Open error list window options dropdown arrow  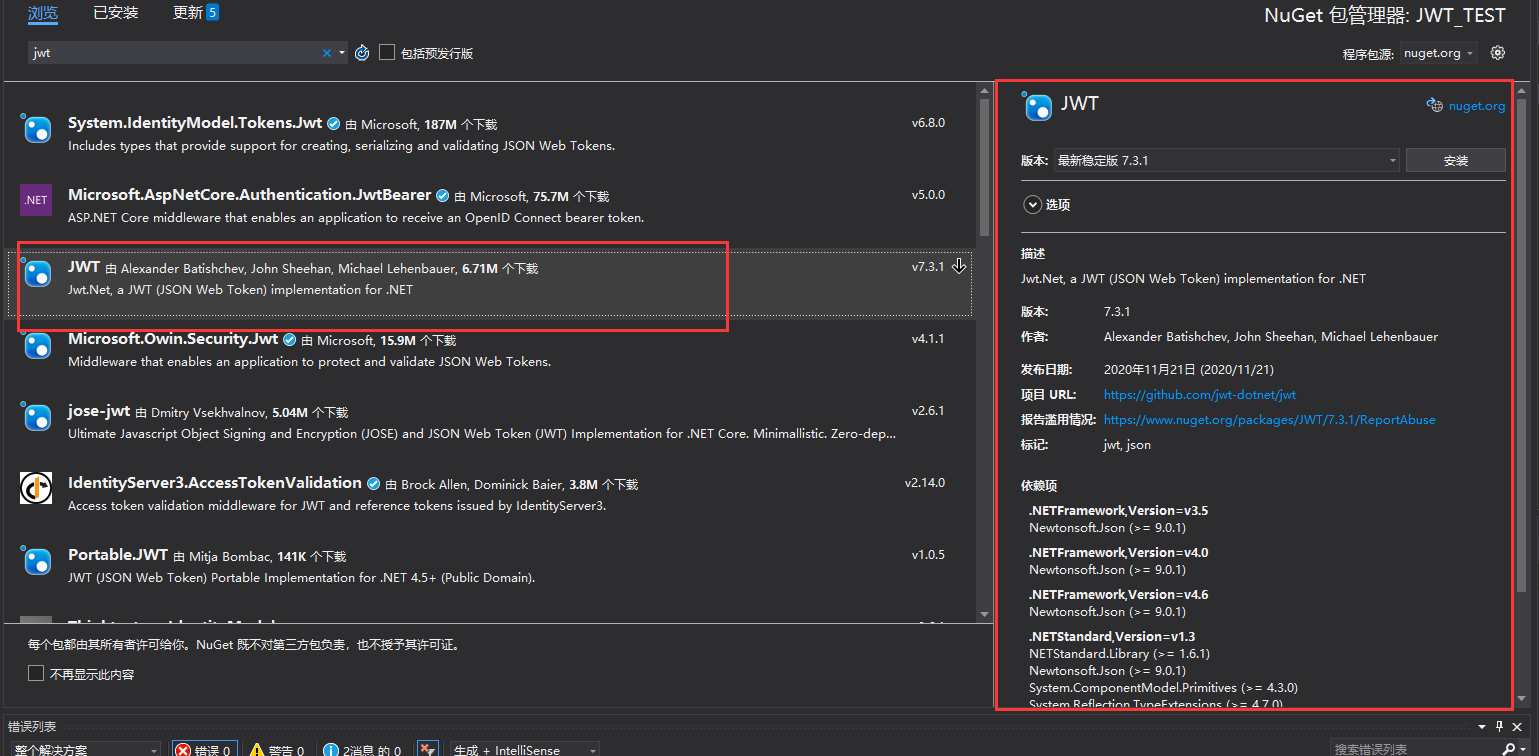1483,726
